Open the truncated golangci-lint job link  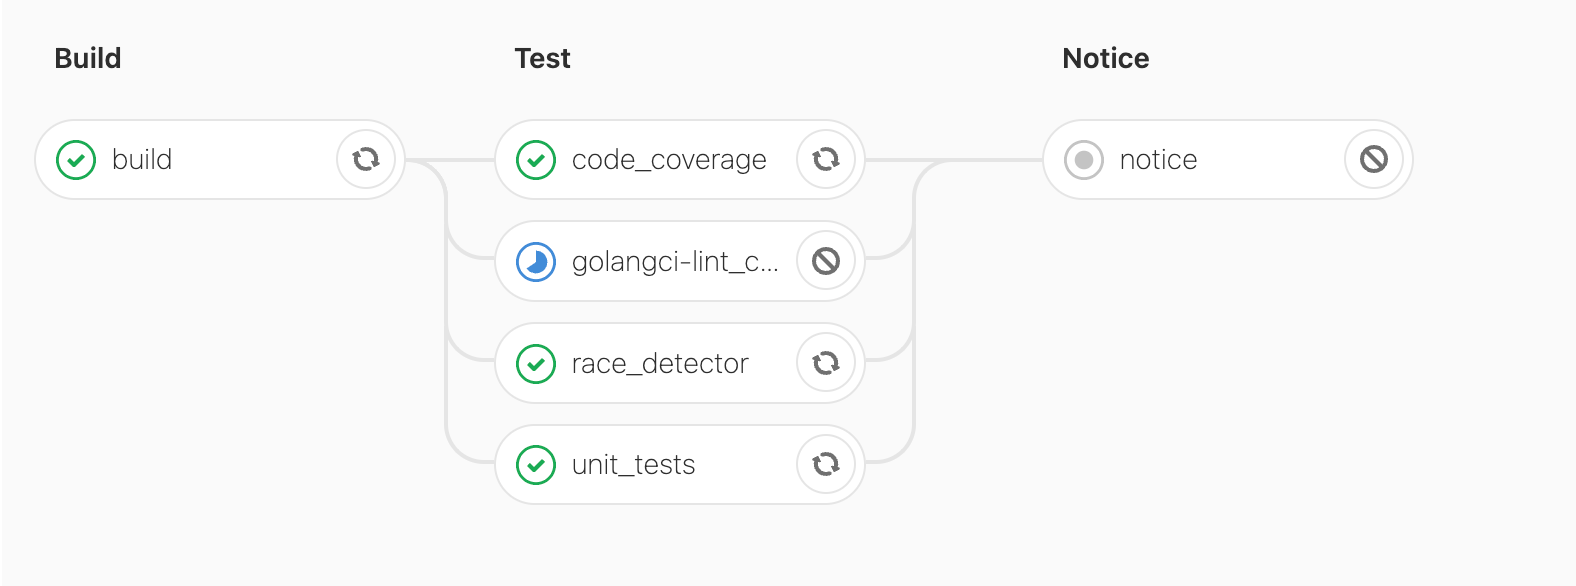[675, 261]
